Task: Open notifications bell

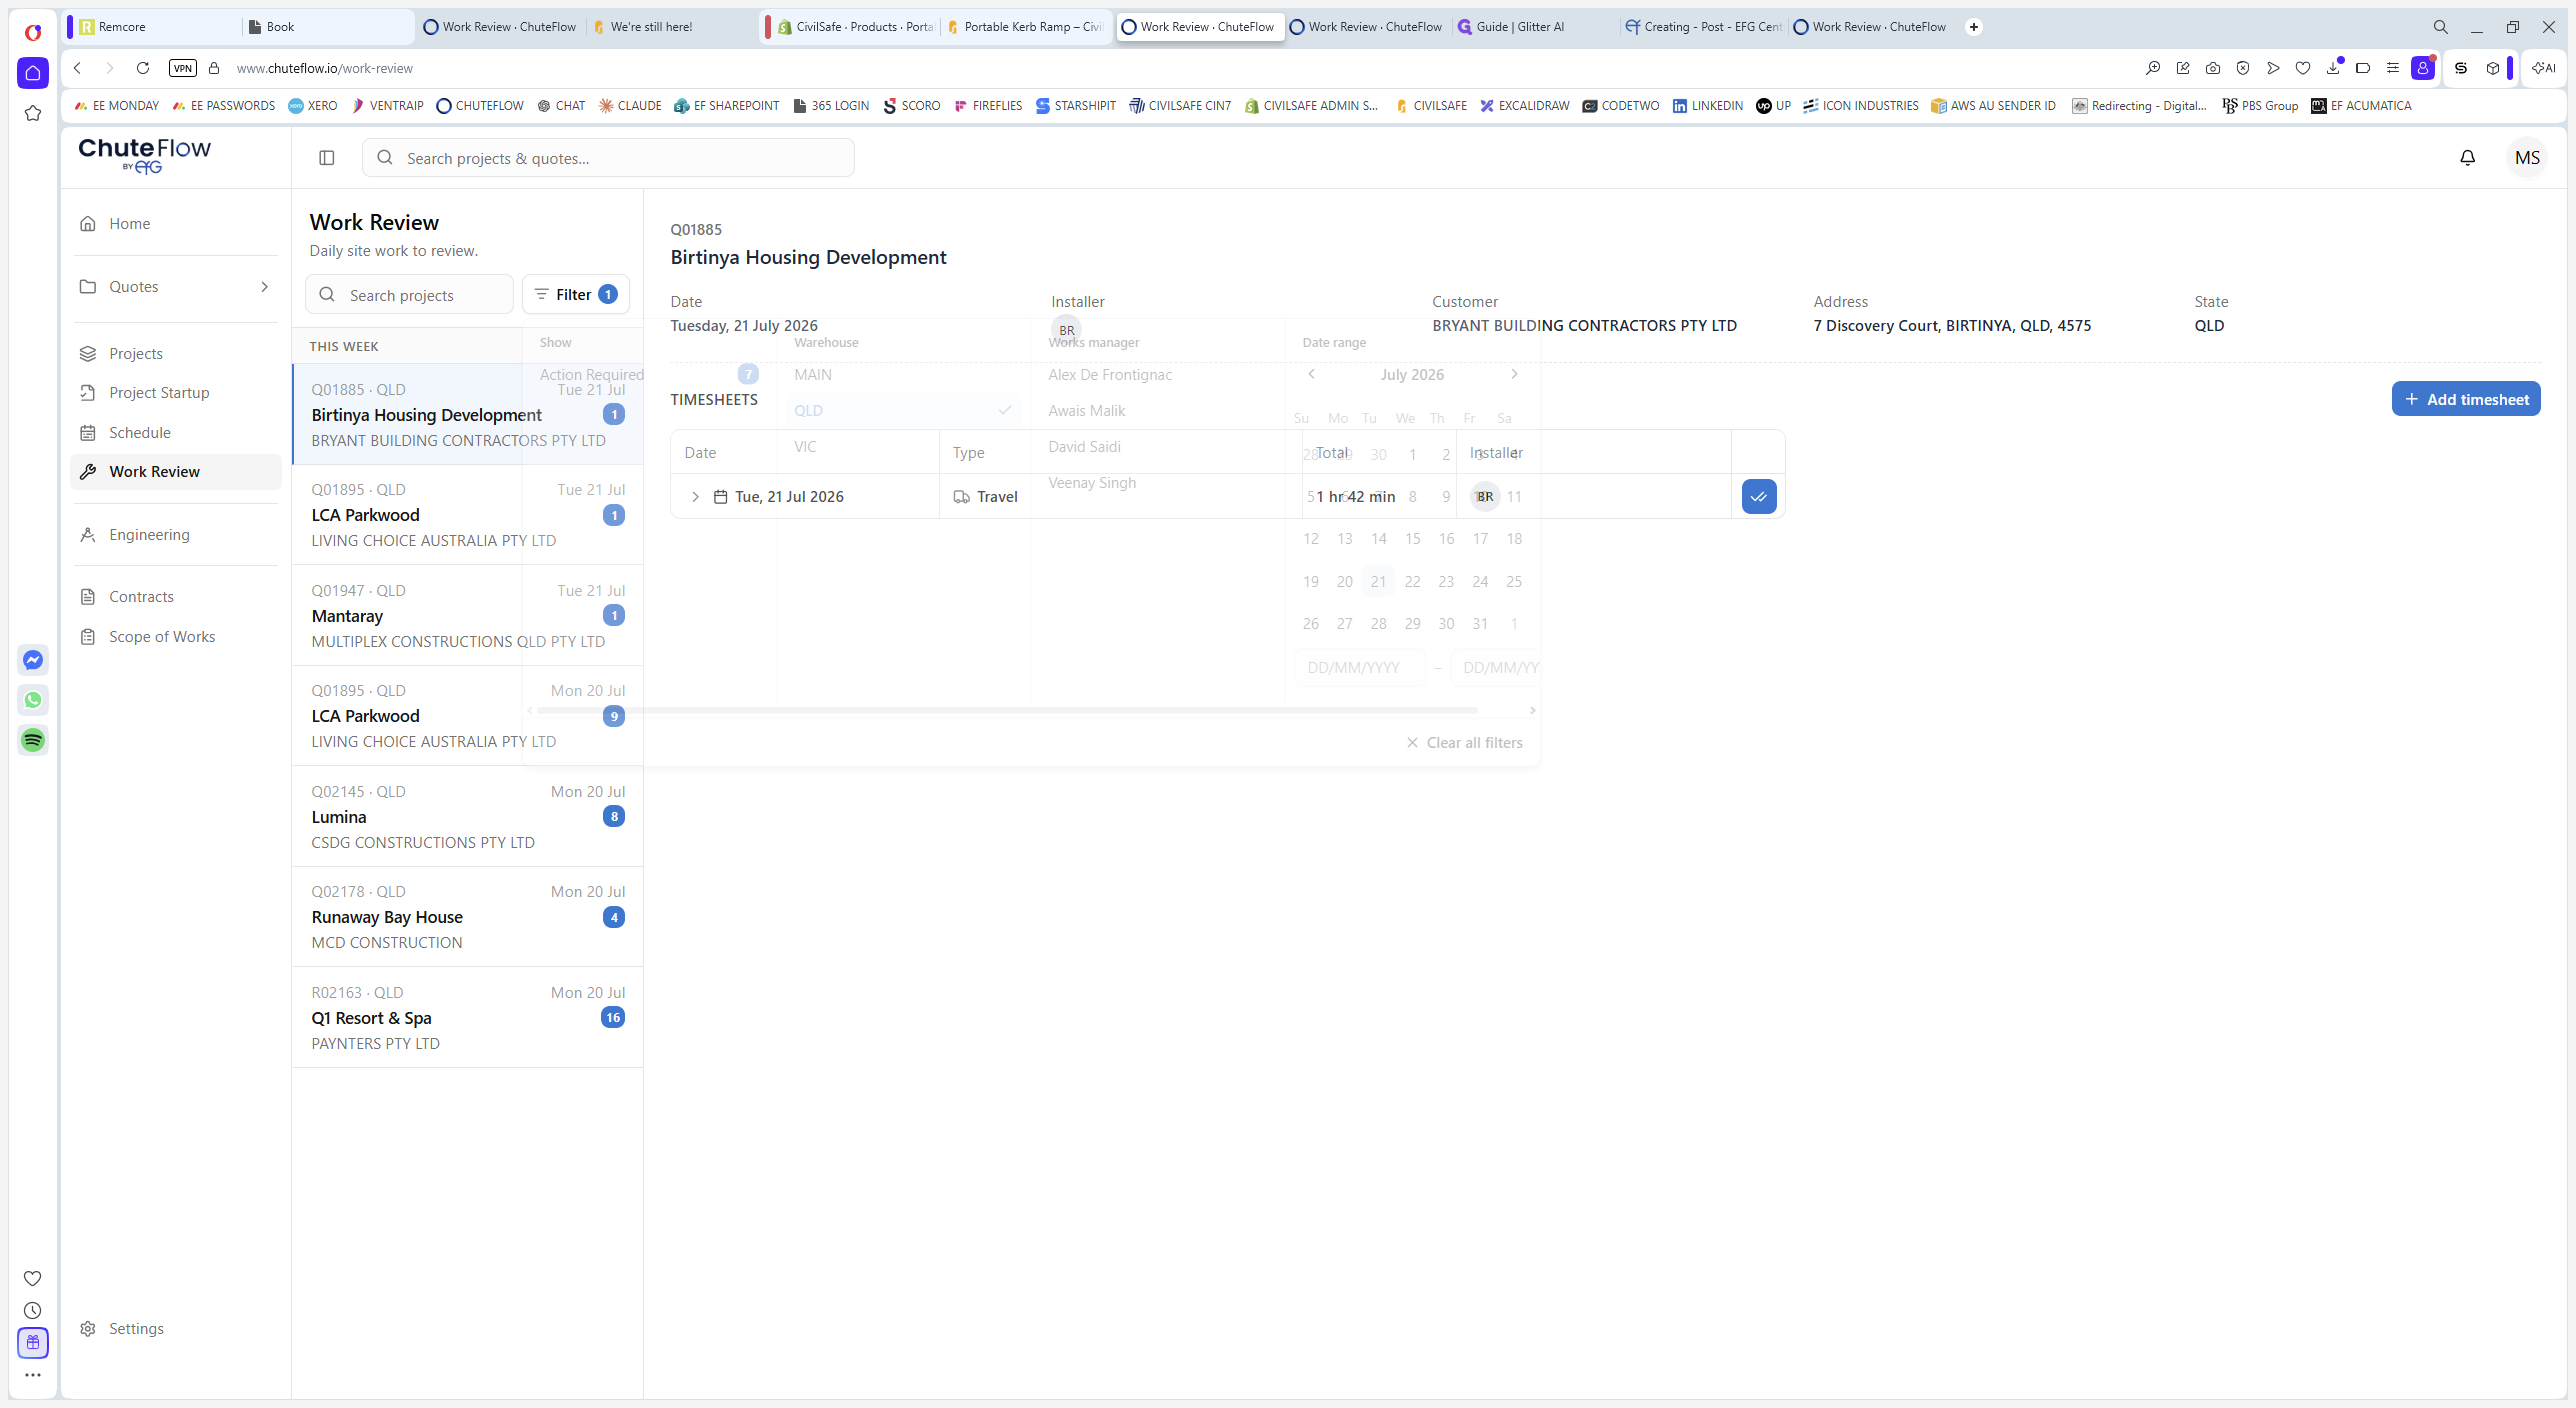Action: (2467, 158)
